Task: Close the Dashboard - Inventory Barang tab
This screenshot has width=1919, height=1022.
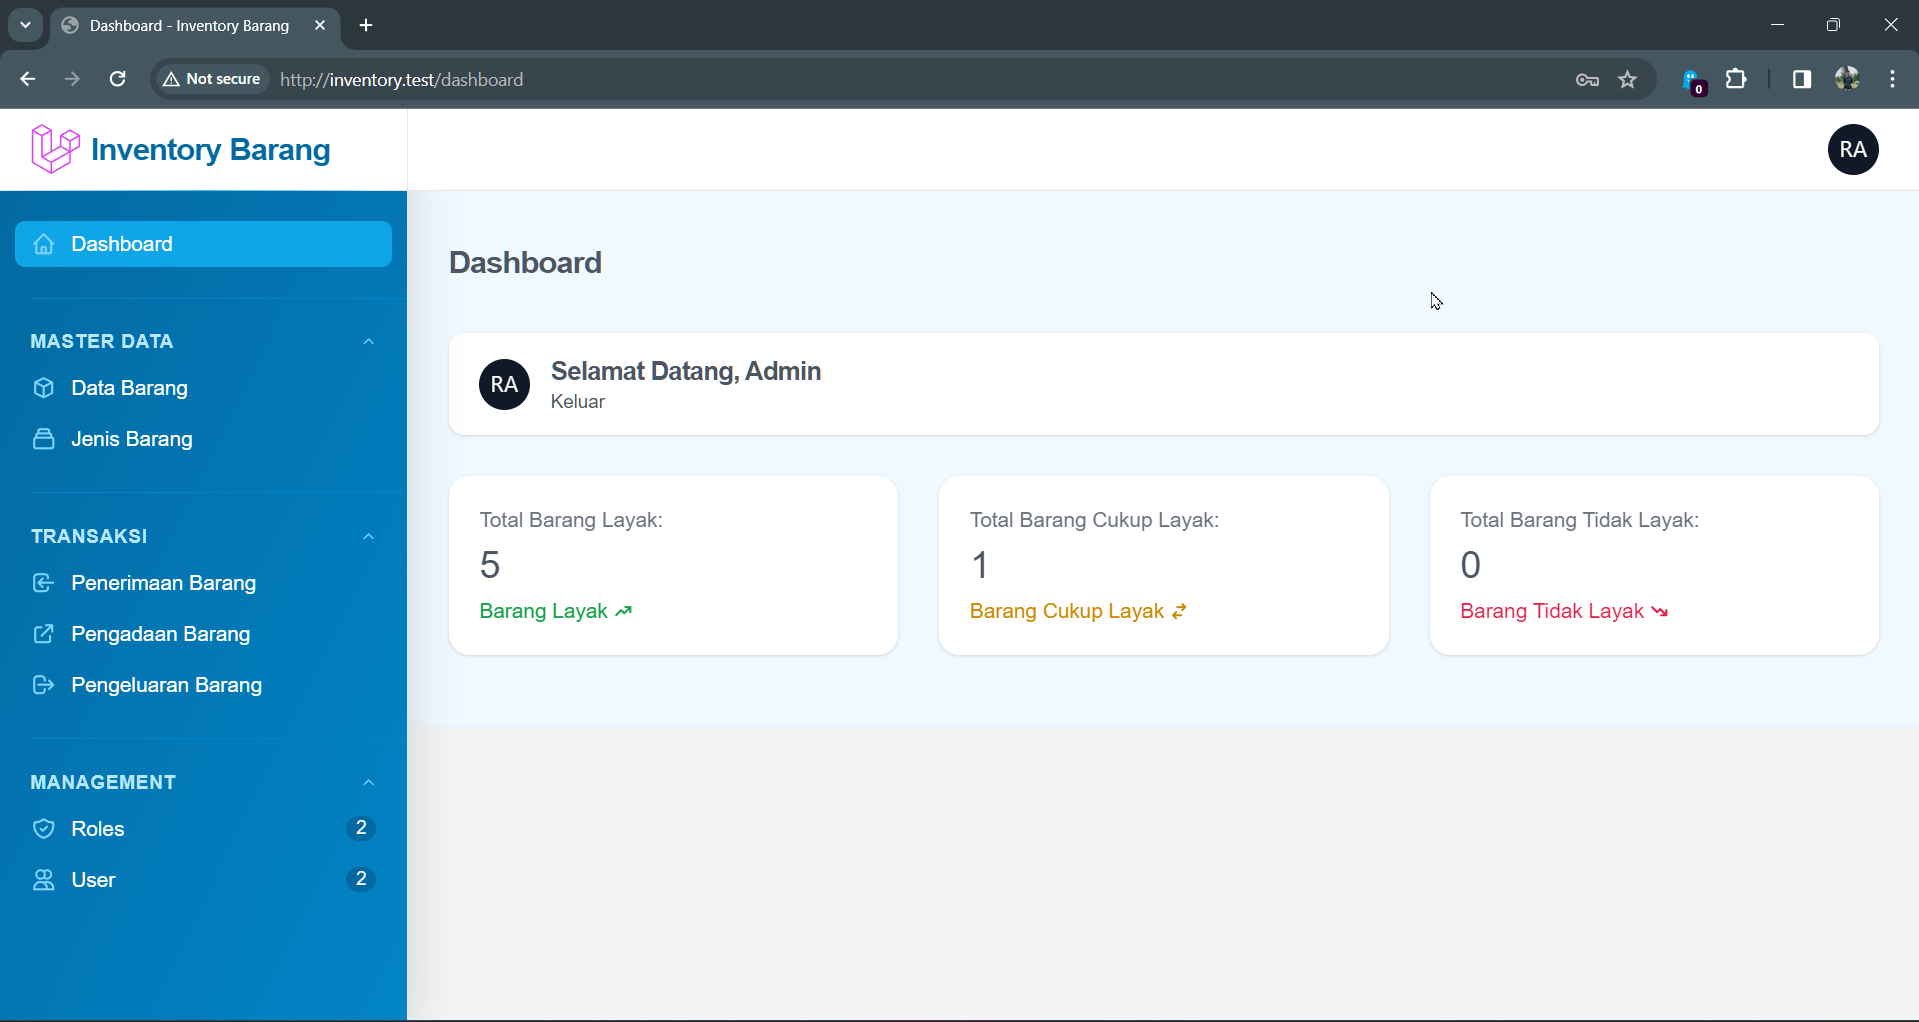Action: coord(320,25)
